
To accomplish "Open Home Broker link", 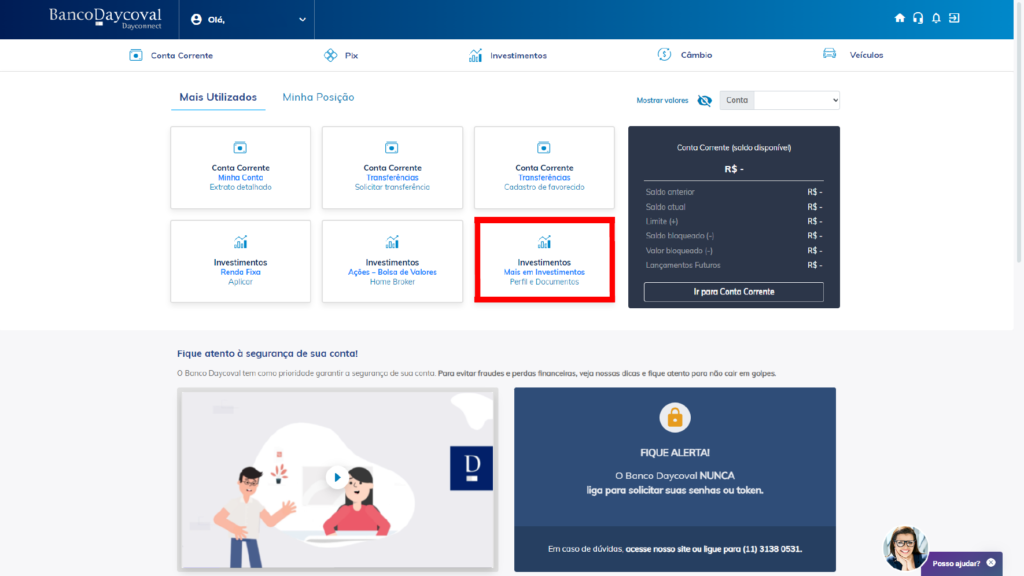I will [x=392, y=282].
